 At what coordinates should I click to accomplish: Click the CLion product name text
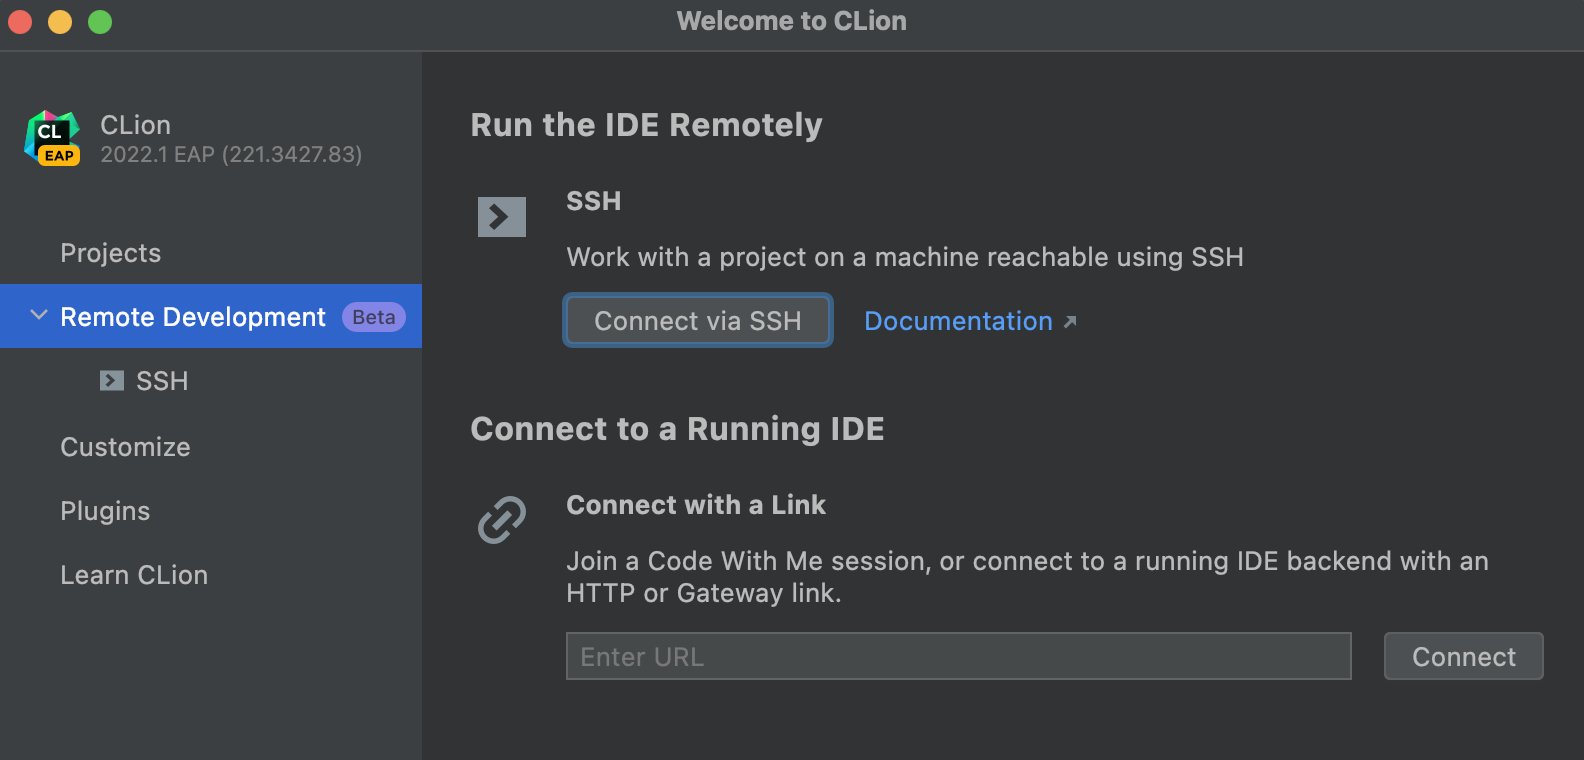tap(136, 125)
